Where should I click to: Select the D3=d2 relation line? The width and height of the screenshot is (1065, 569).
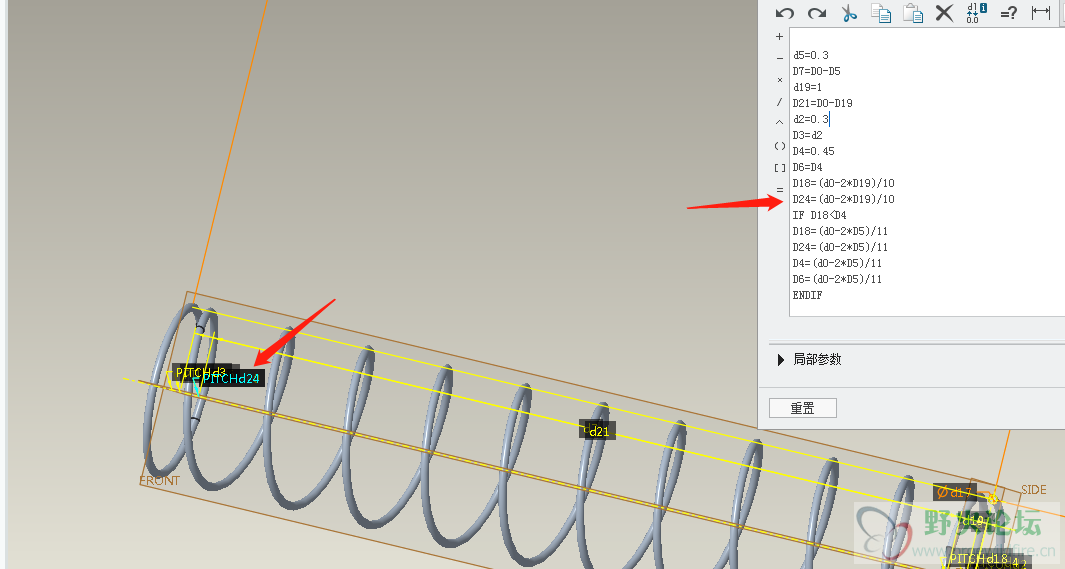tap(808, 135)
